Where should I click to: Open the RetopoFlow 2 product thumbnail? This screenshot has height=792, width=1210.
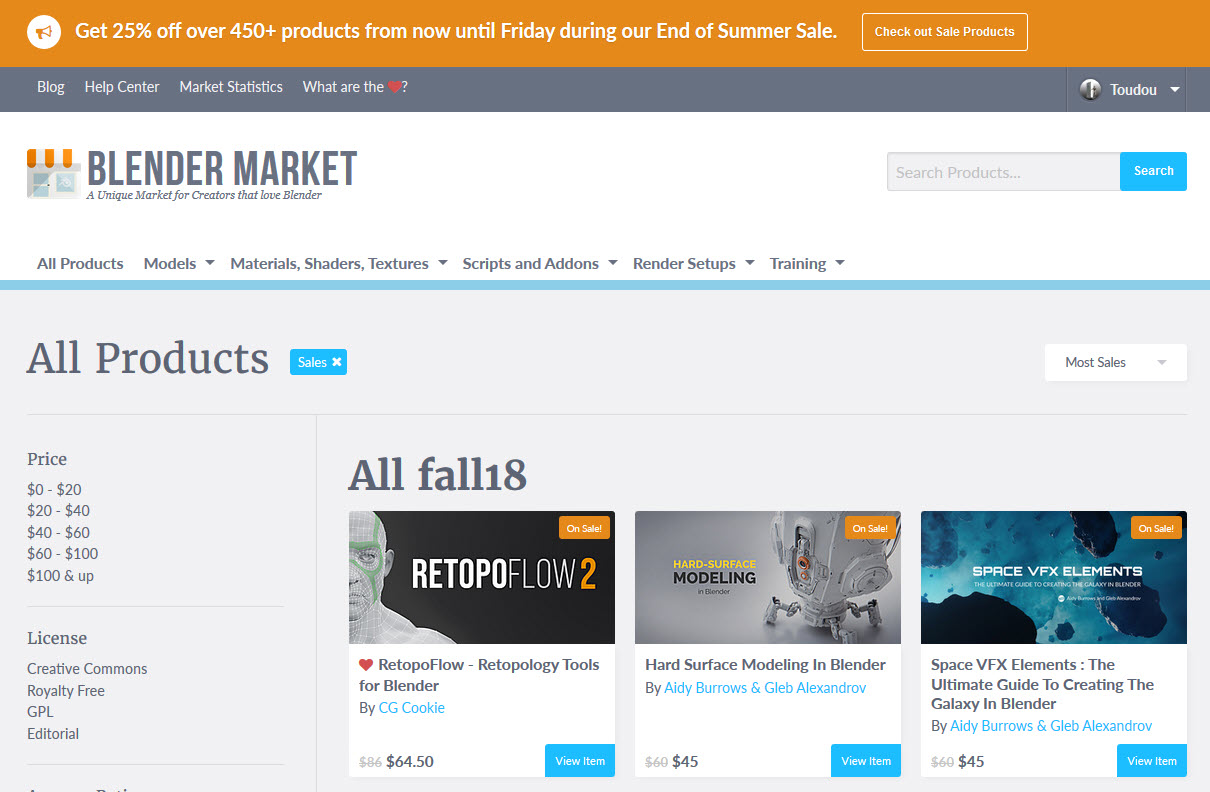click(482, 578)
